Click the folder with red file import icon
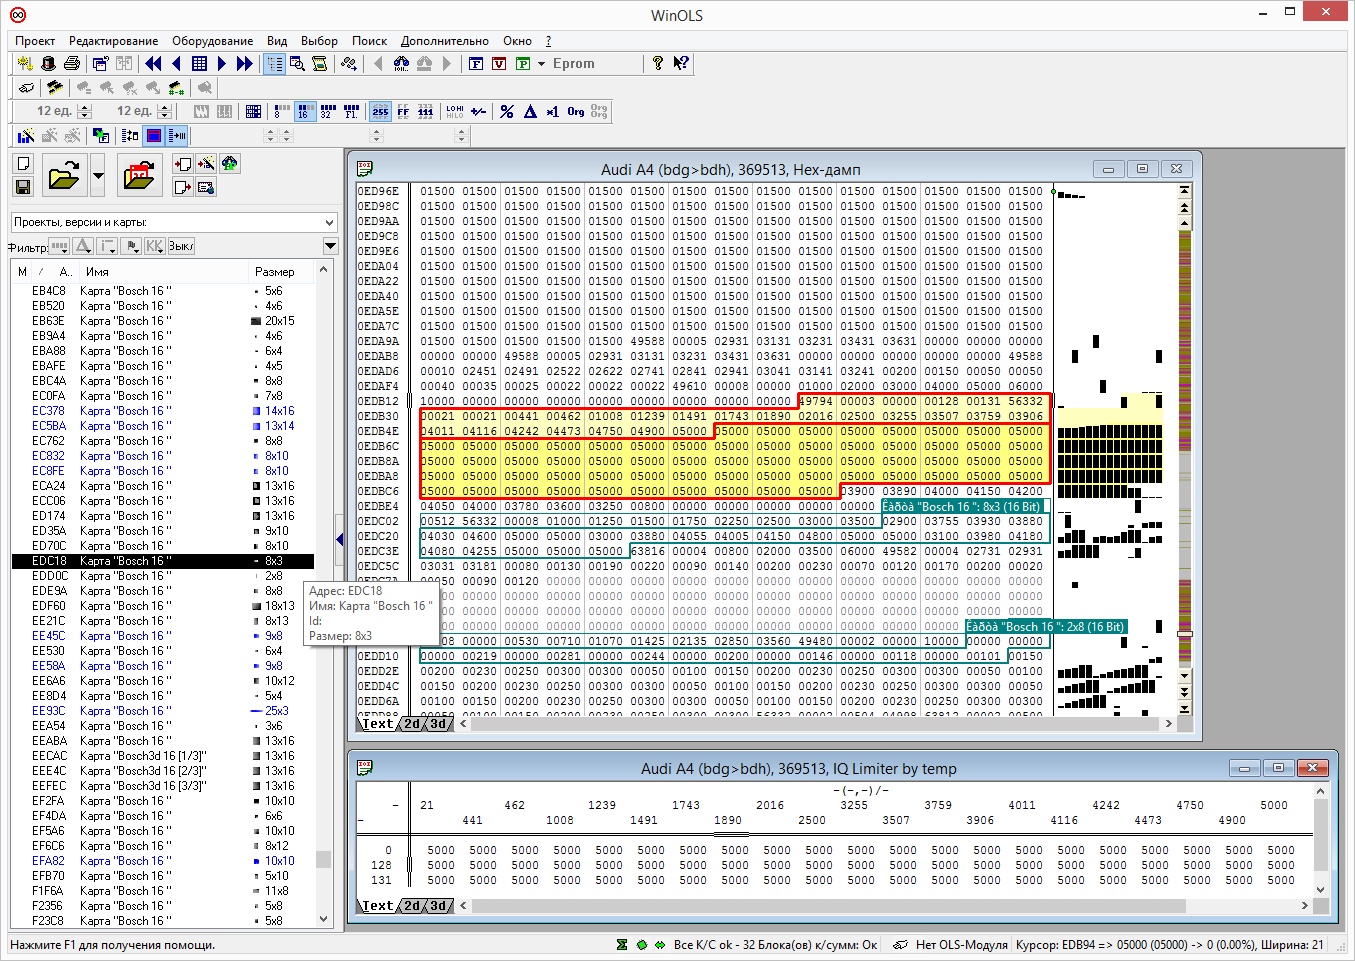The width and height of the screenshot is (1355, 961). pyautogui.click(x=139, y=175)
